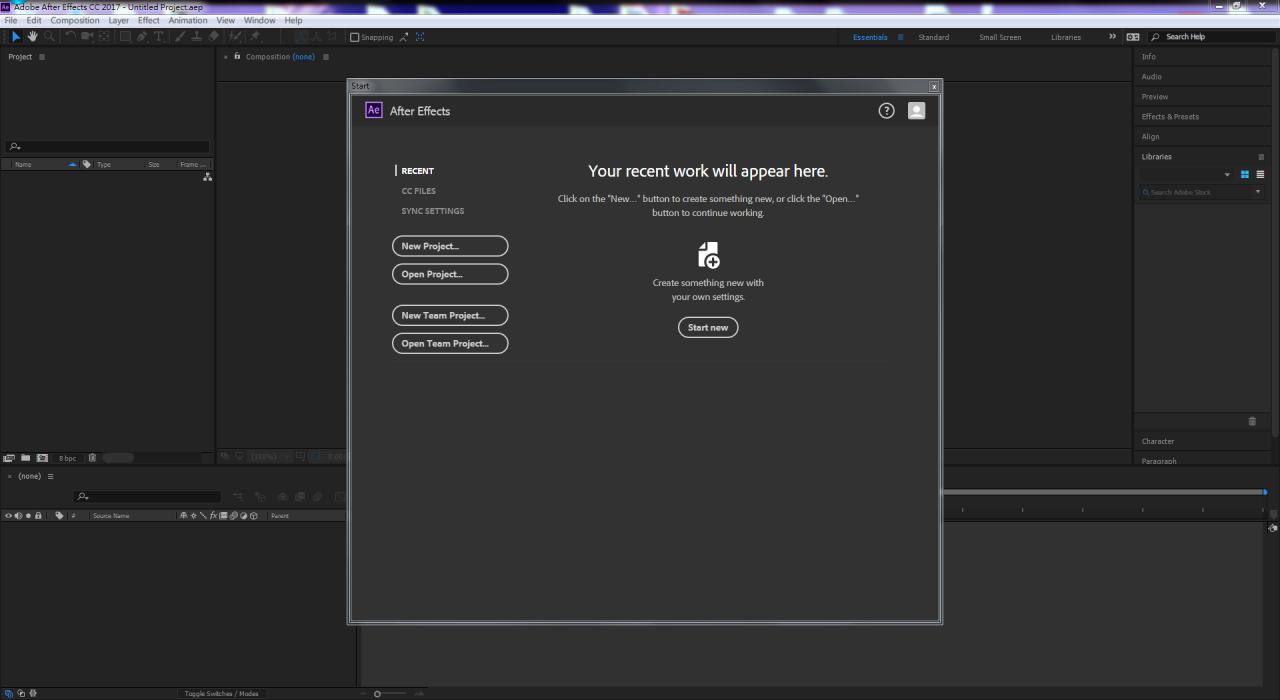Click the timeline label tag column icon
1280x700 pixels.
tap(59, 516)
